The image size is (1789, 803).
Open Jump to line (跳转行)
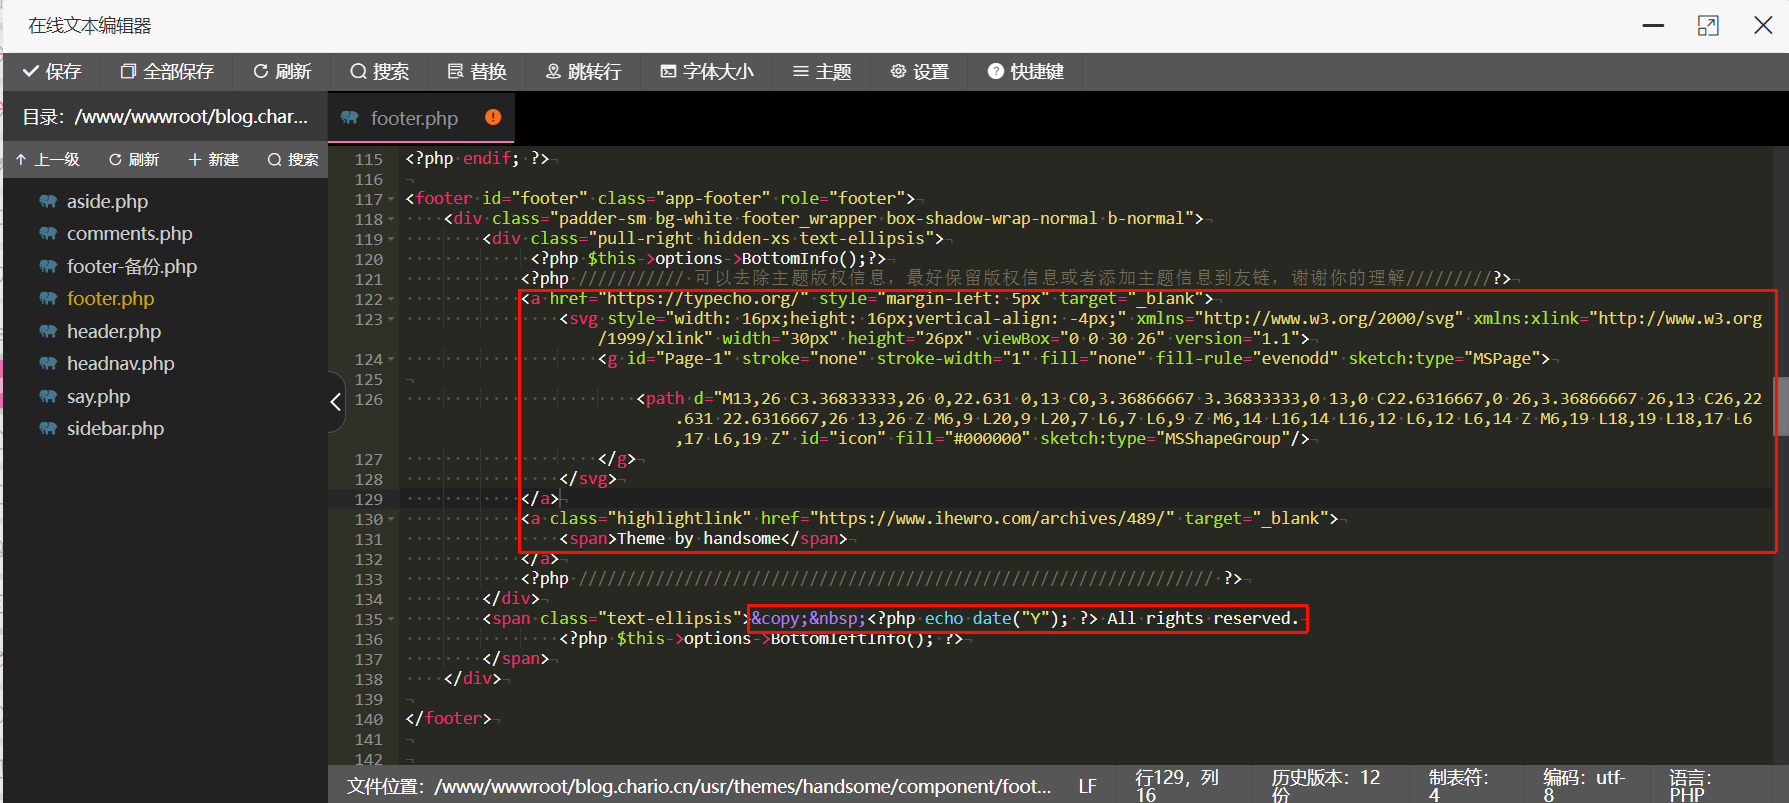tap(583, 72)
